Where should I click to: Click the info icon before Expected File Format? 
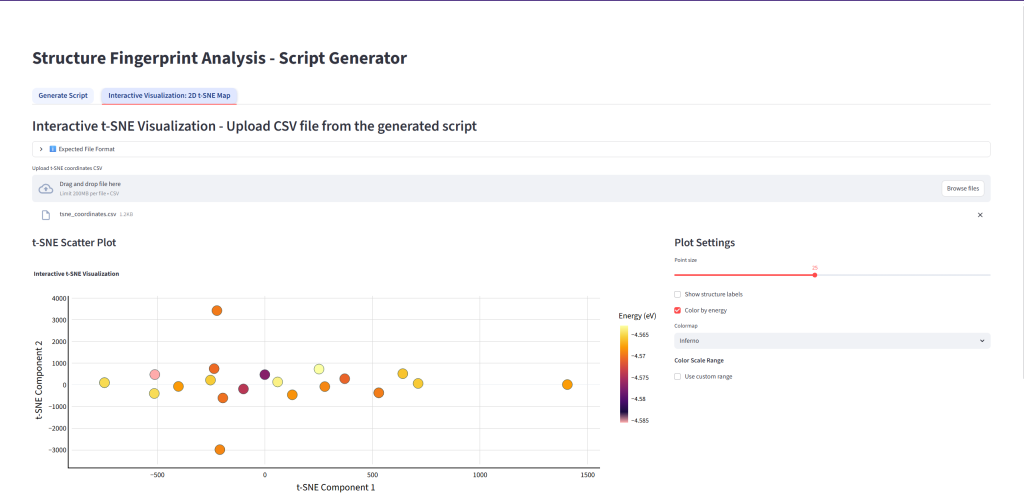[53, 149]
